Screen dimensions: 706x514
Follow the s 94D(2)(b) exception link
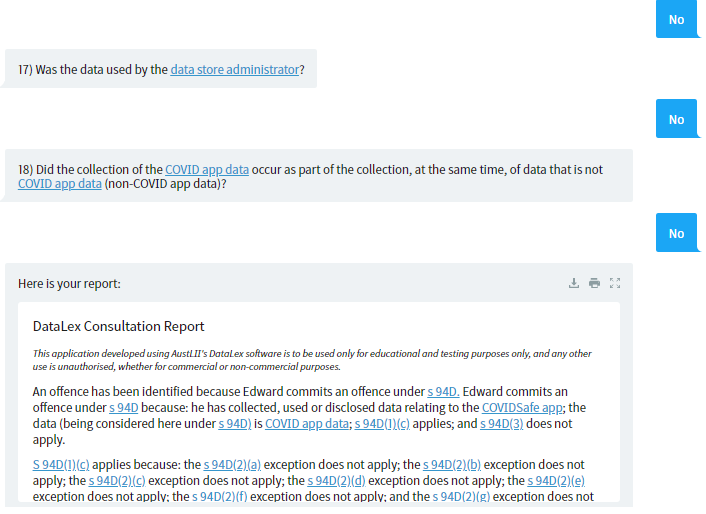(452, 465)
